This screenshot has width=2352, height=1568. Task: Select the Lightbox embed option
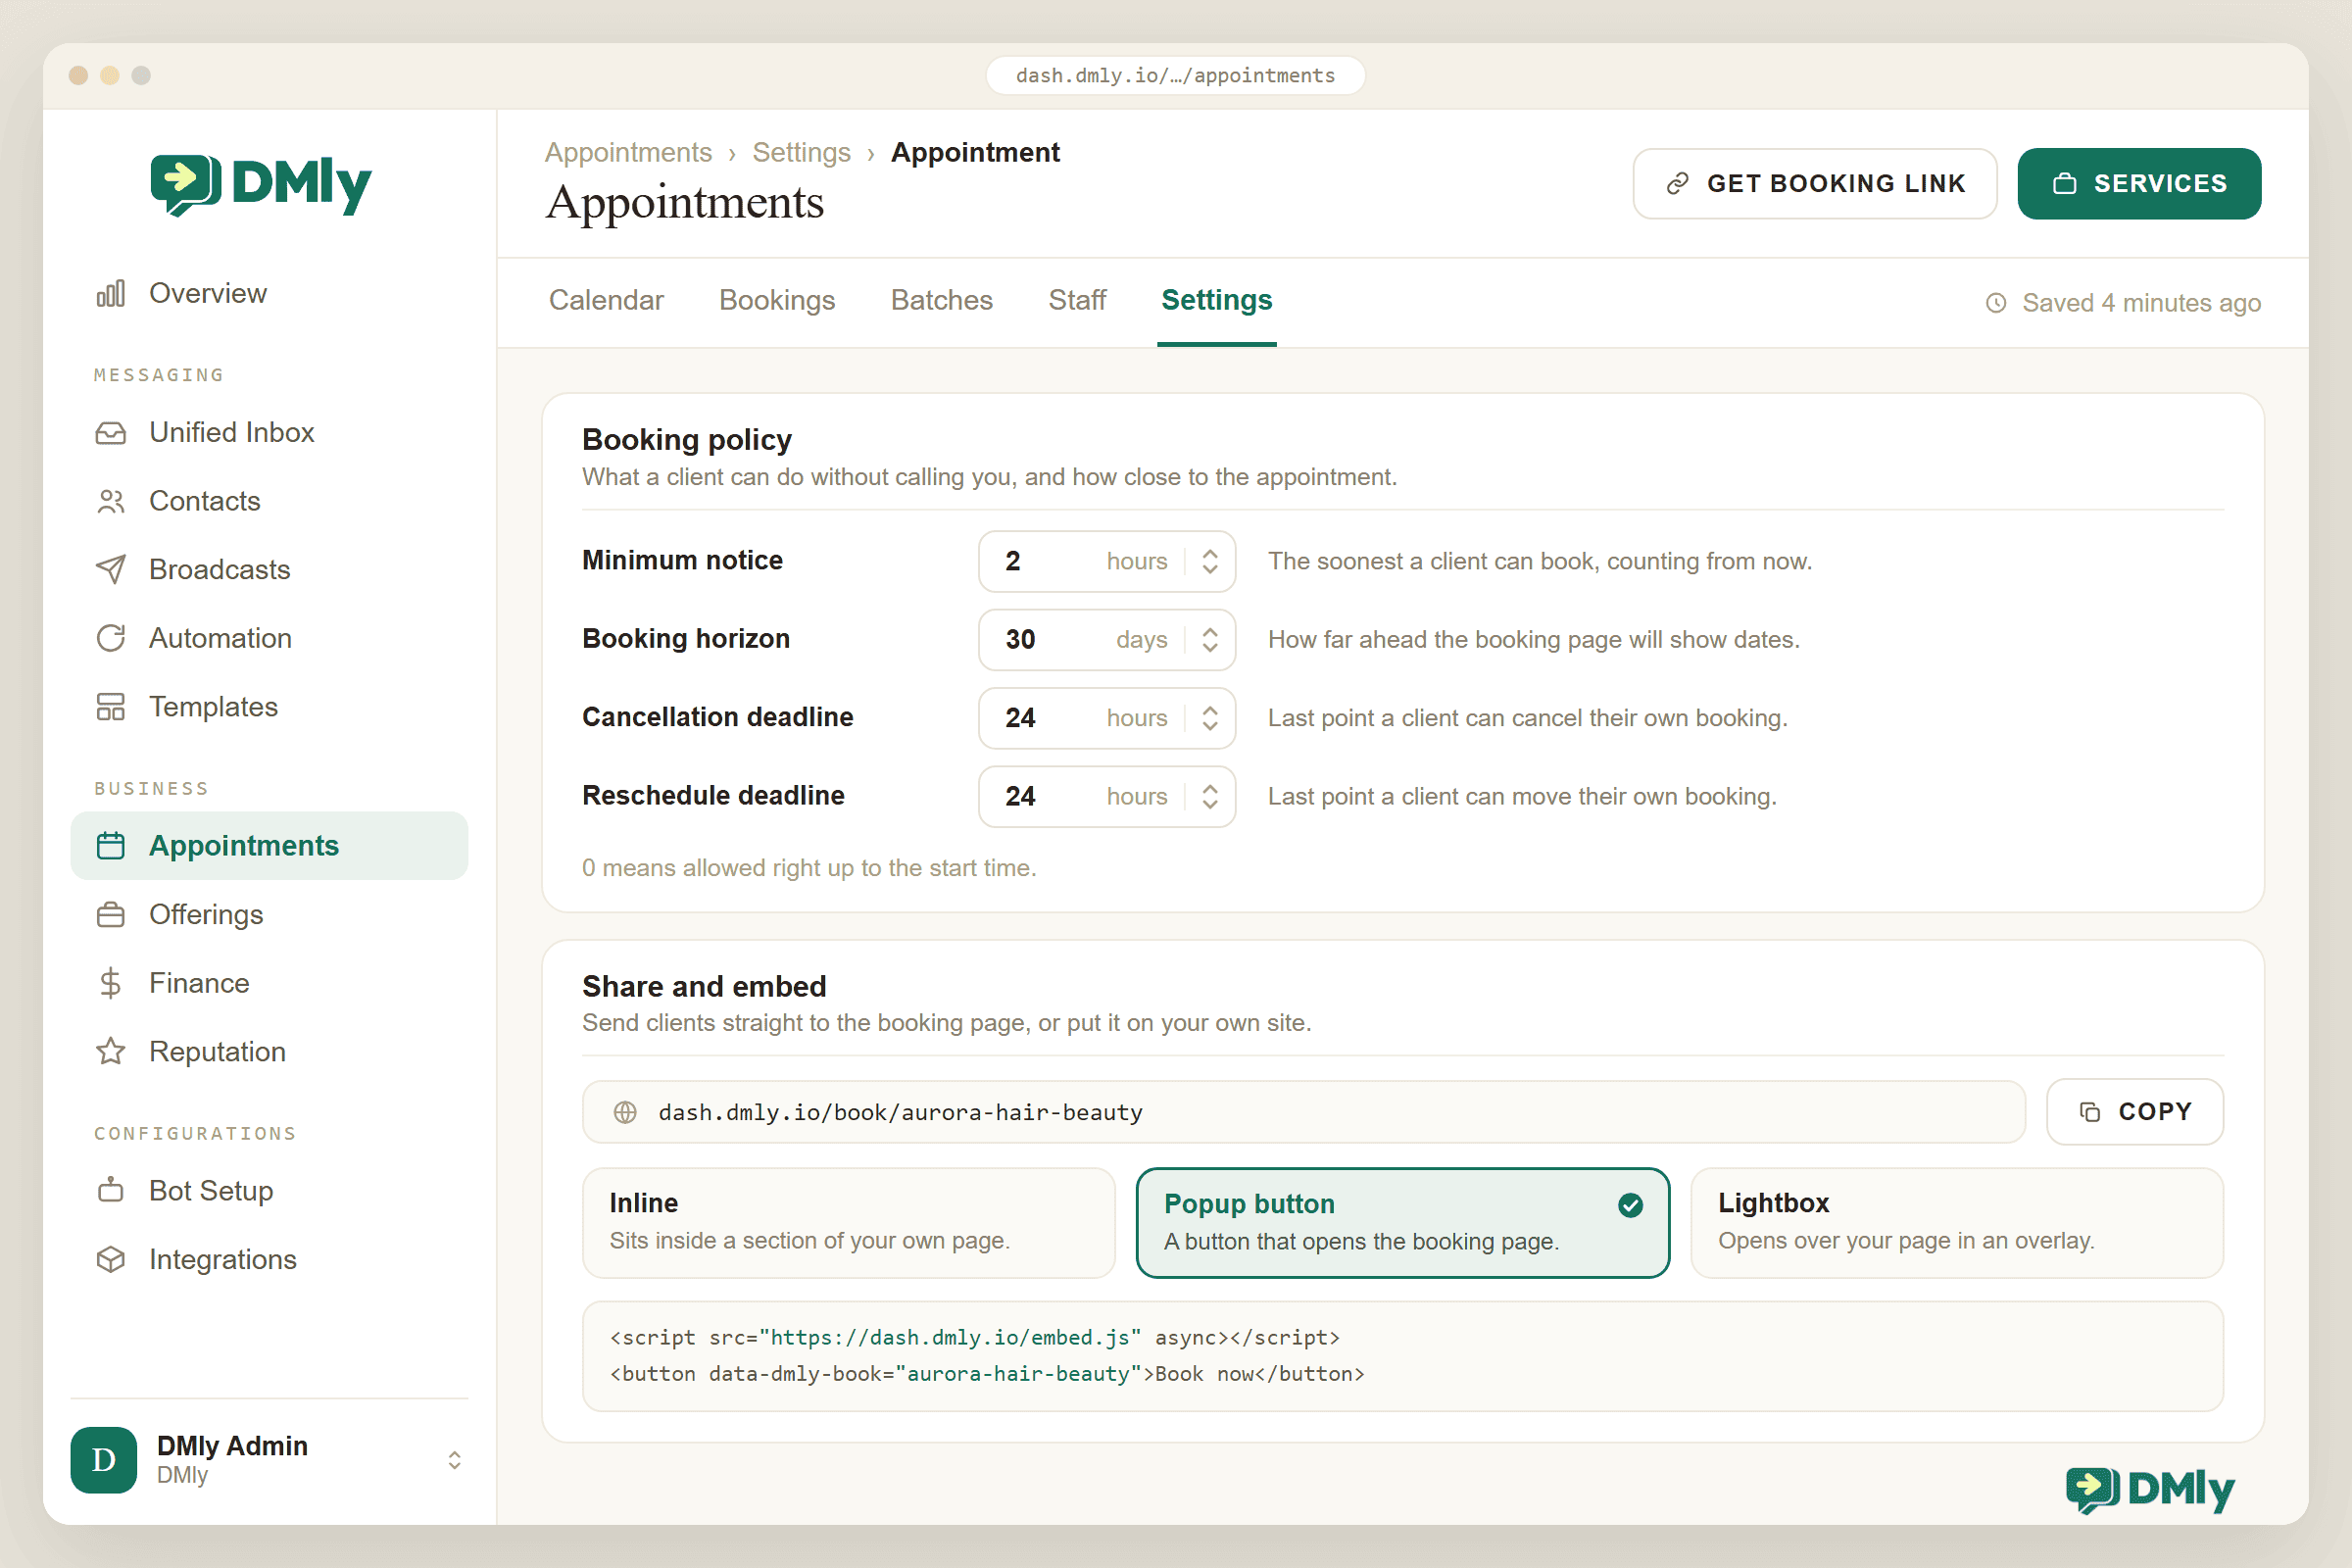(1956, 1222)
